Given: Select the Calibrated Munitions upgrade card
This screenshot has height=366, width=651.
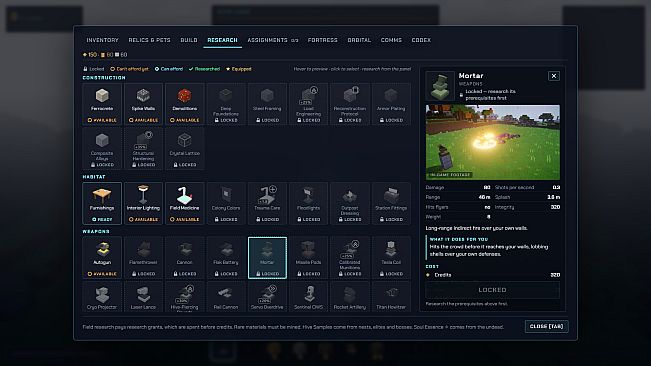Looking at the screenshot, I should click(350, 258).
